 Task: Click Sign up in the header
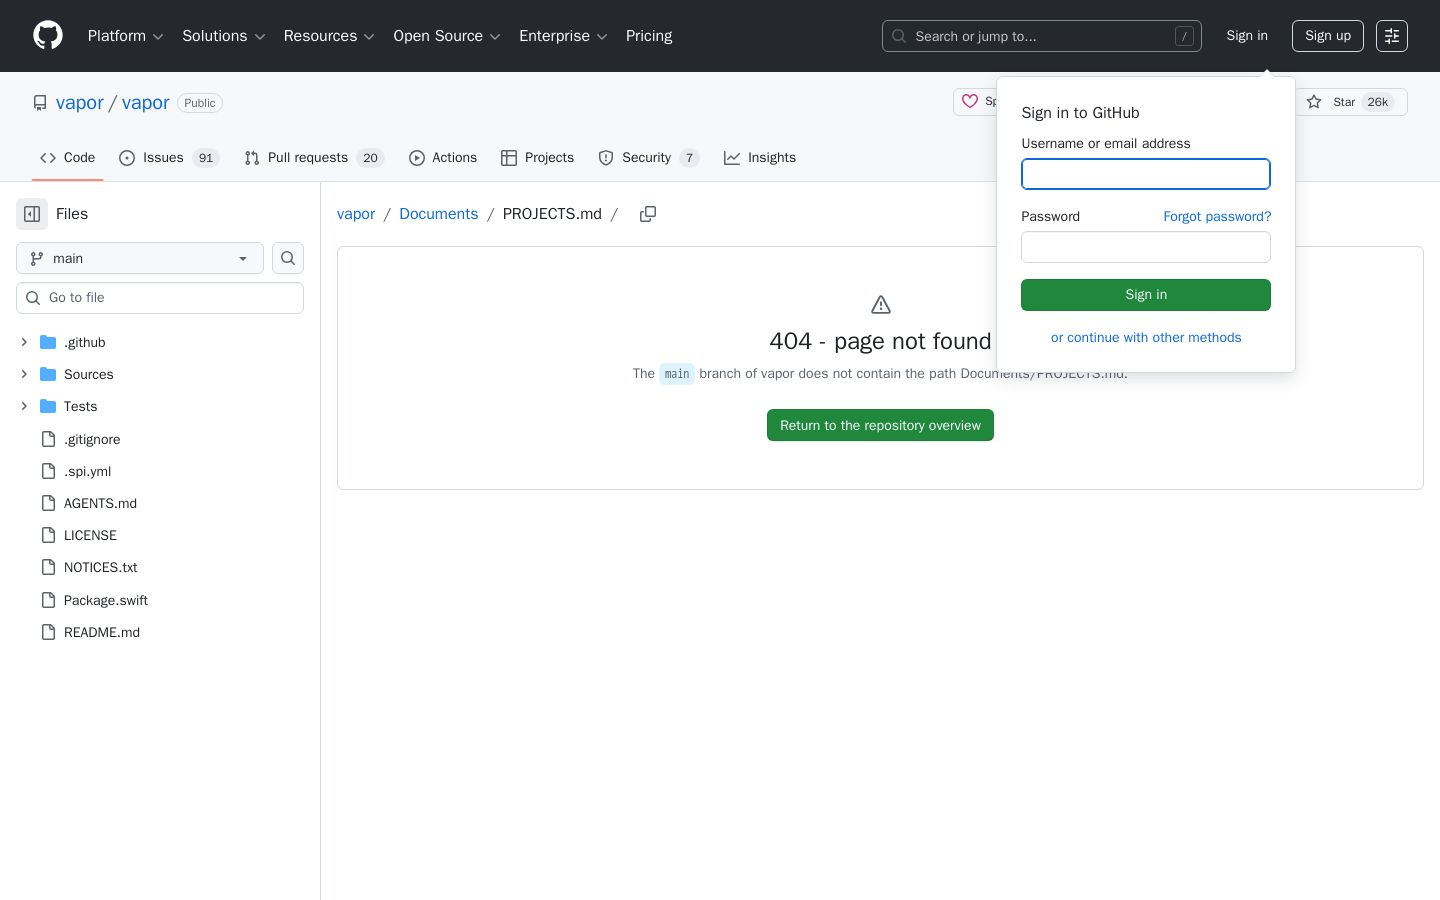coord(1328,36)
